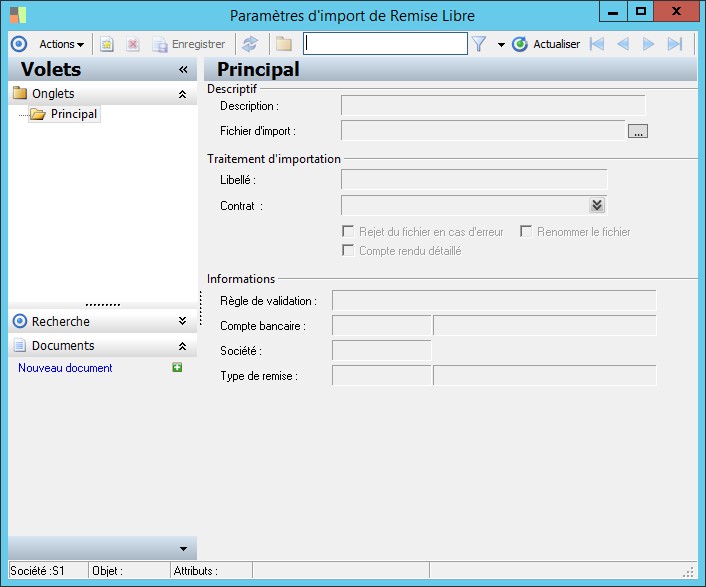The width and height of the screenshot is (706, 587).
Task: Click the Fichier d'import input field
Action: pyautogui.click(x=483, y=131)
